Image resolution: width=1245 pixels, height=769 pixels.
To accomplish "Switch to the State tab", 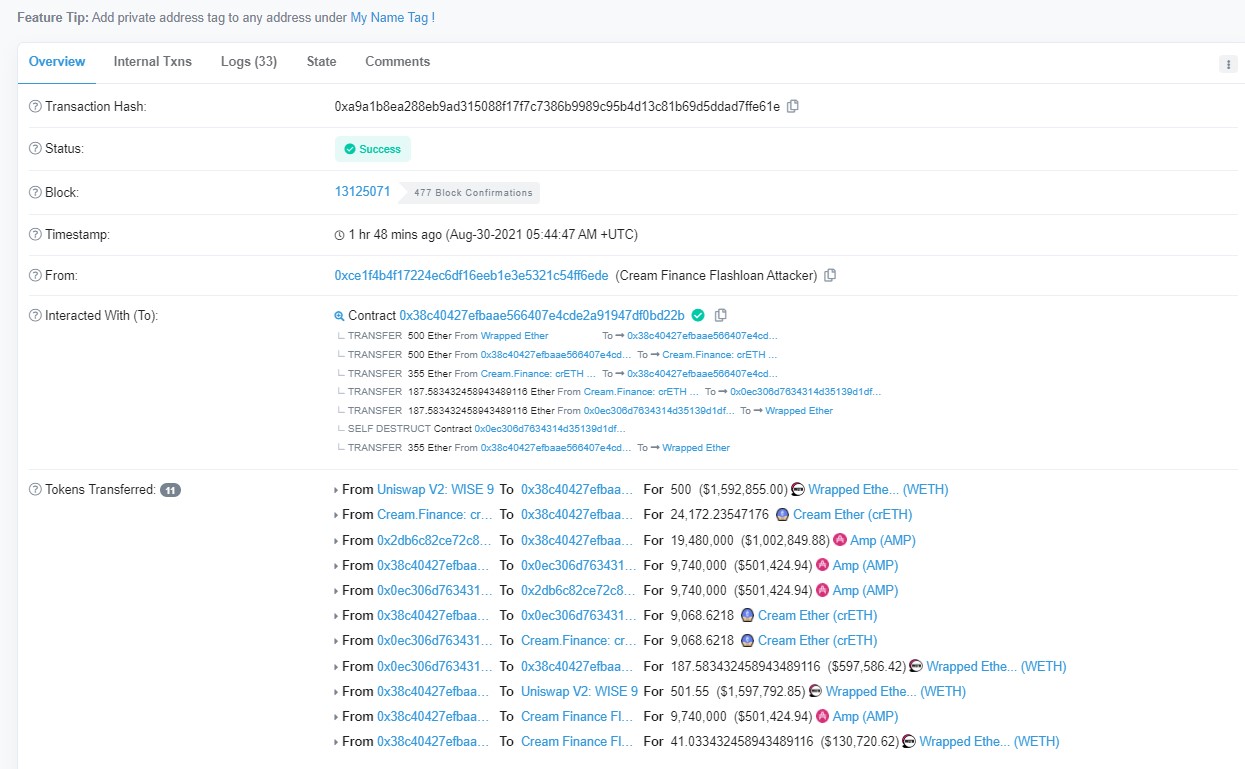I will pyautogui.click(x=321, y=61).
